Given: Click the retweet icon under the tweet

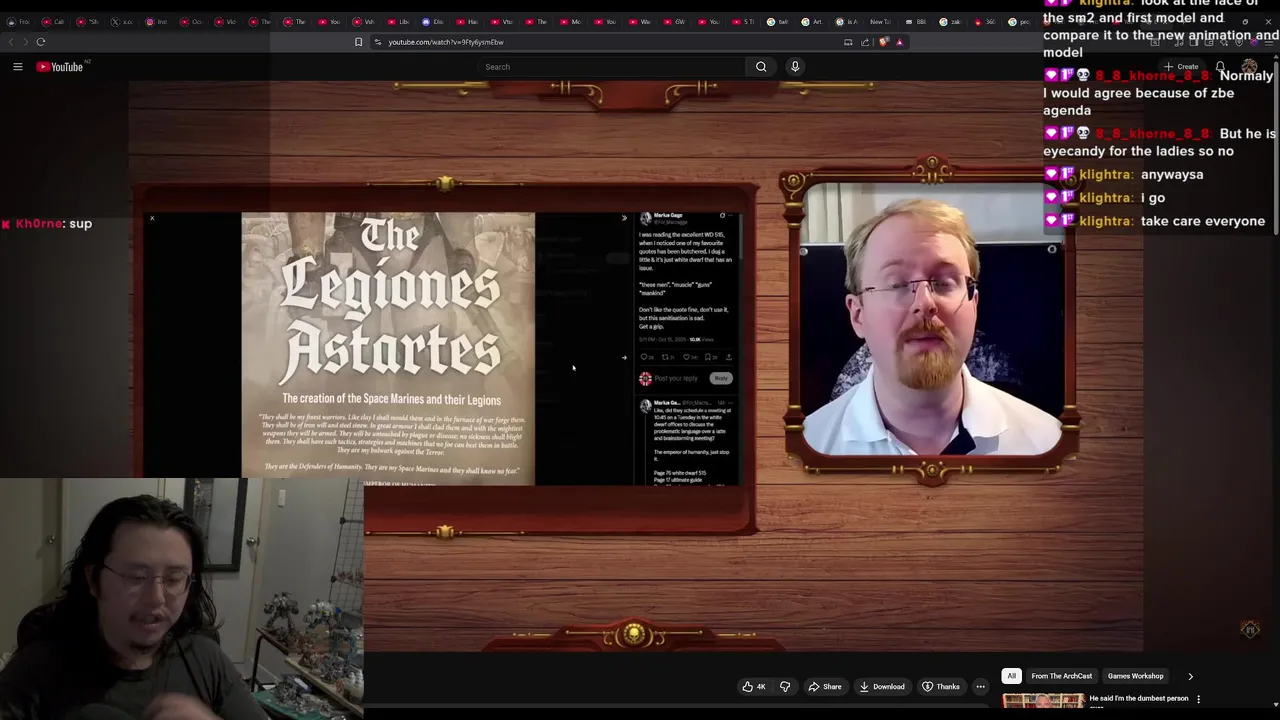Looking at the screenshot, I should (x=666, y=357).
